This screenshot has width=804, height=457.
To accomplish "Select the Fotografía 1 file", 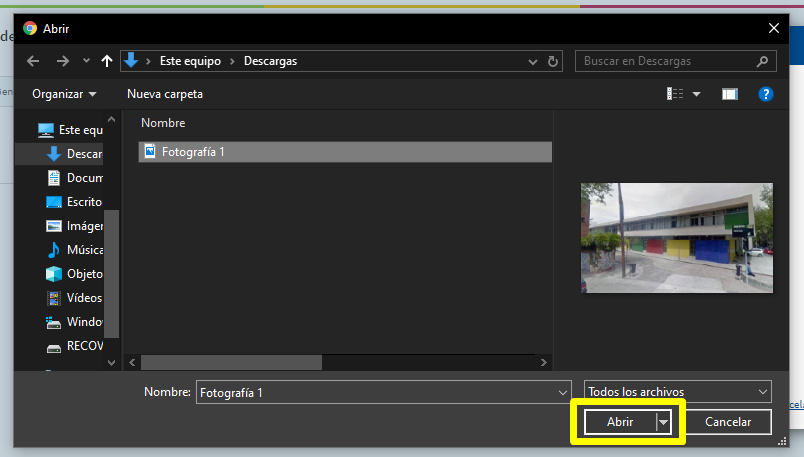I will pos(193,152).
